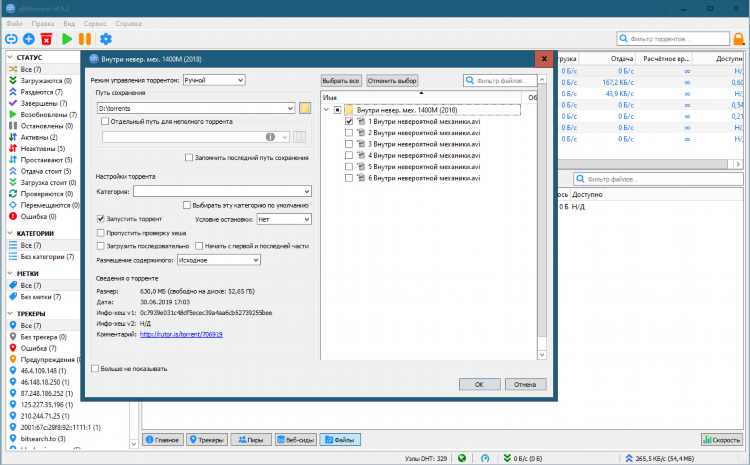
Task: Click the Отменить выбор button
Action: pos(392,81)
